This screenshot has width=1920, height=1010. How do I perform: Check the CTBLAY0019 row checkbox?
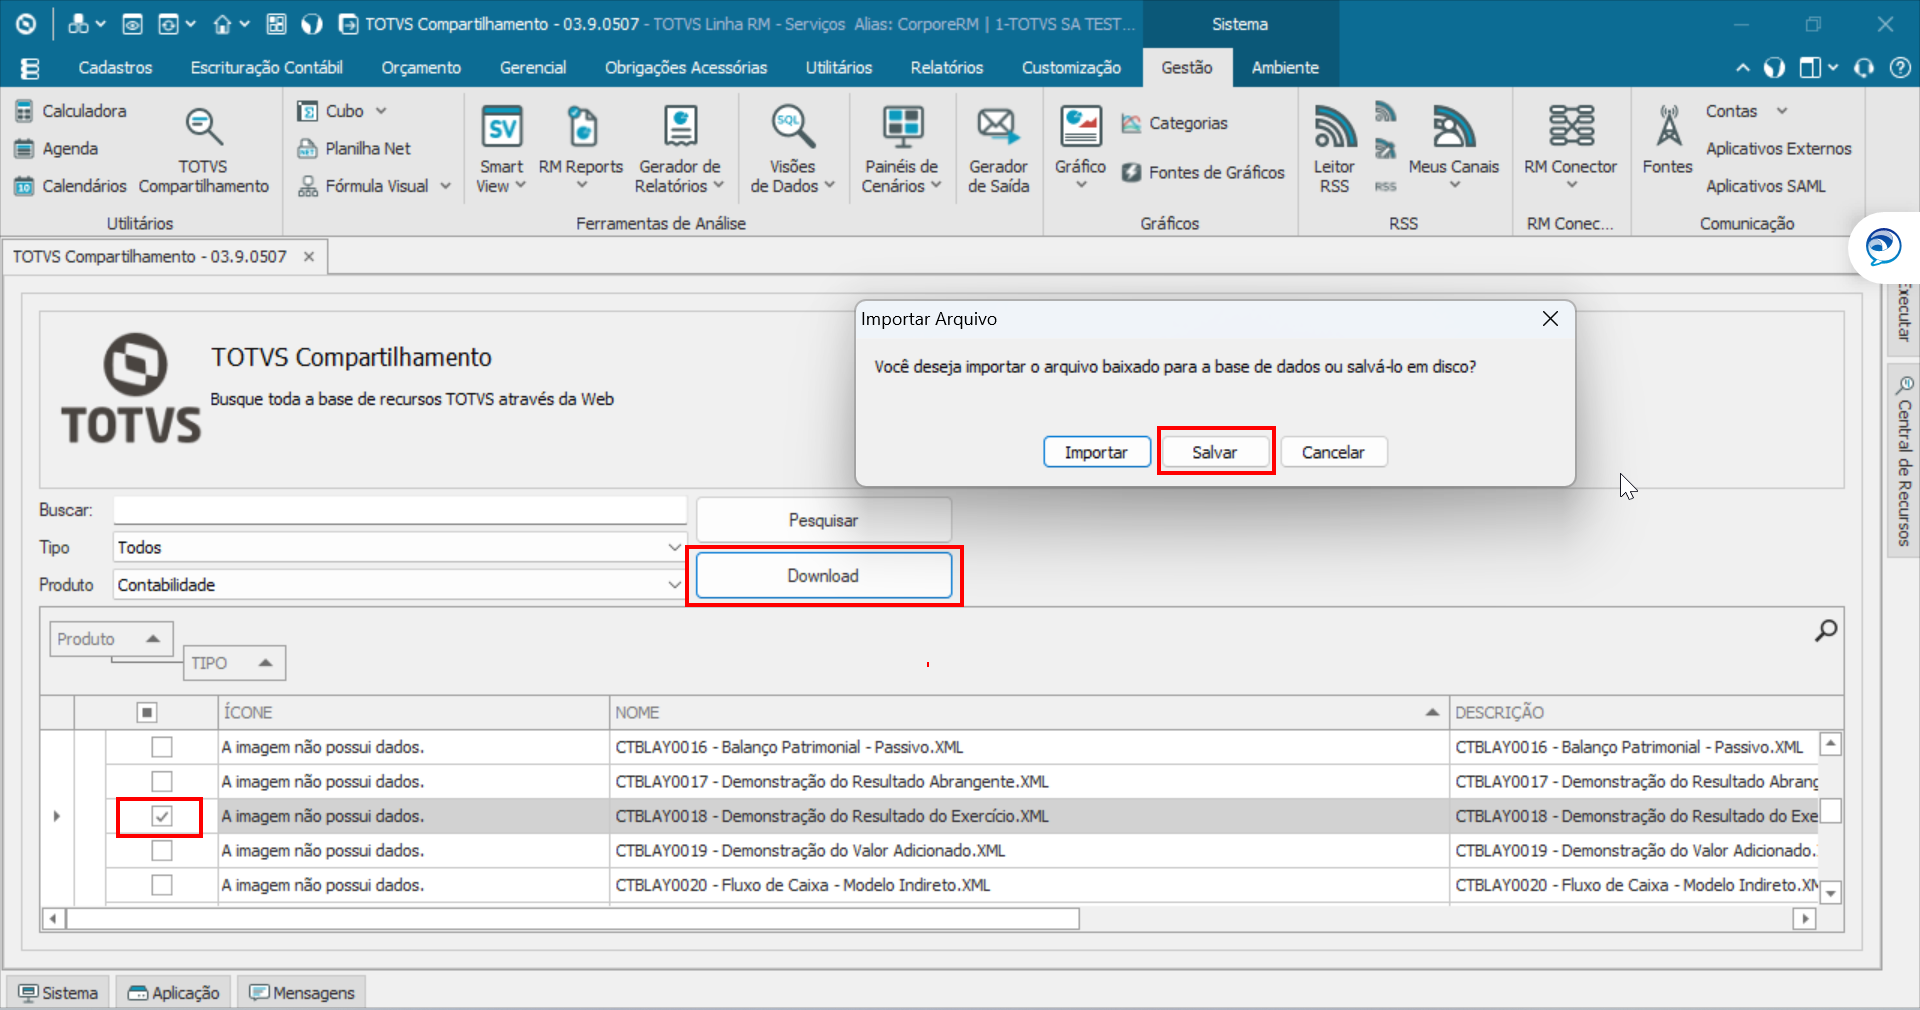coord(161,850)
